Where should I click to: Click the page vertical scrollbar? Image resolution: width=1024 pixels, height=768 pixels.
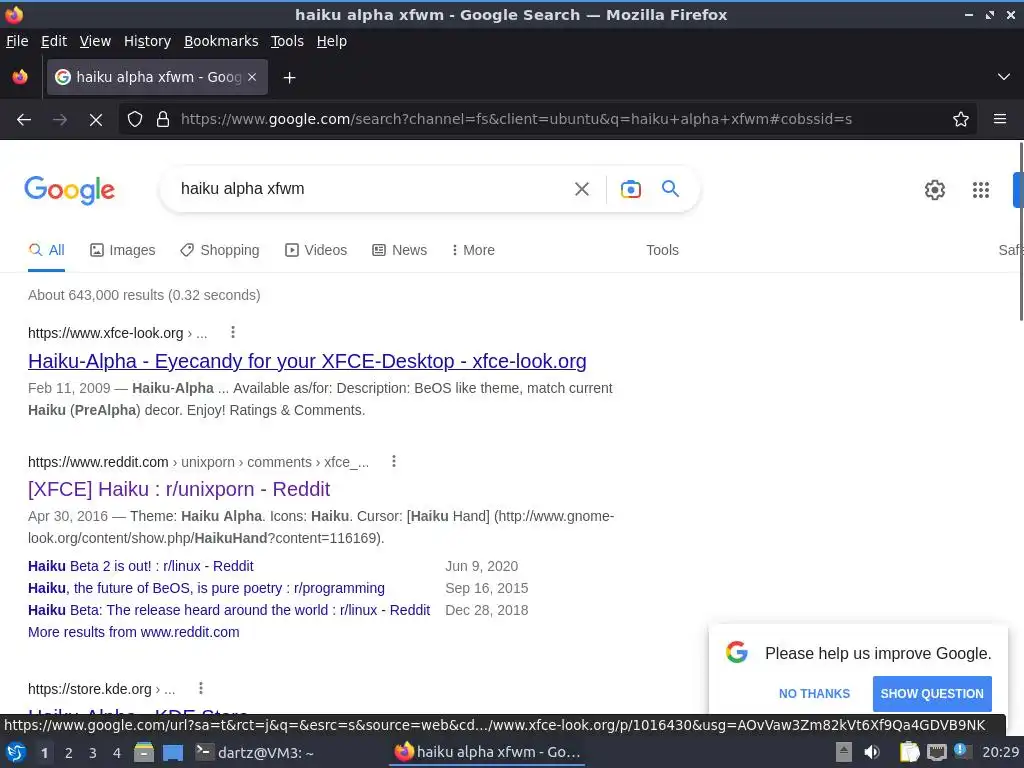click(x=1020, y=232)
